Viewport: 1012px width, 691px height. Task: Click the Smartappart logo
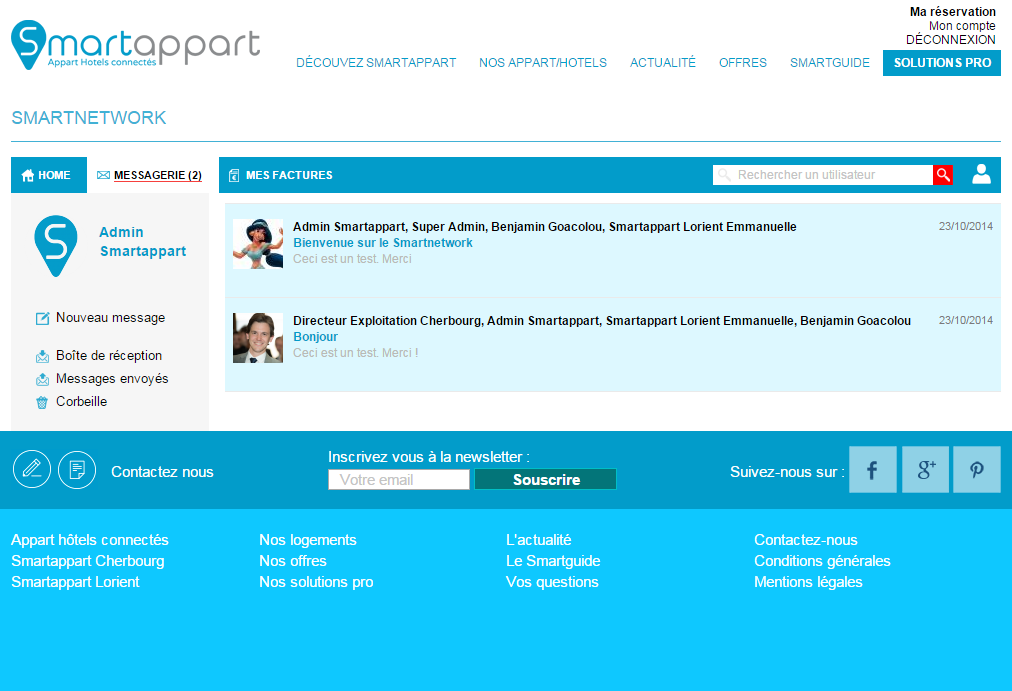click(135, 48)
